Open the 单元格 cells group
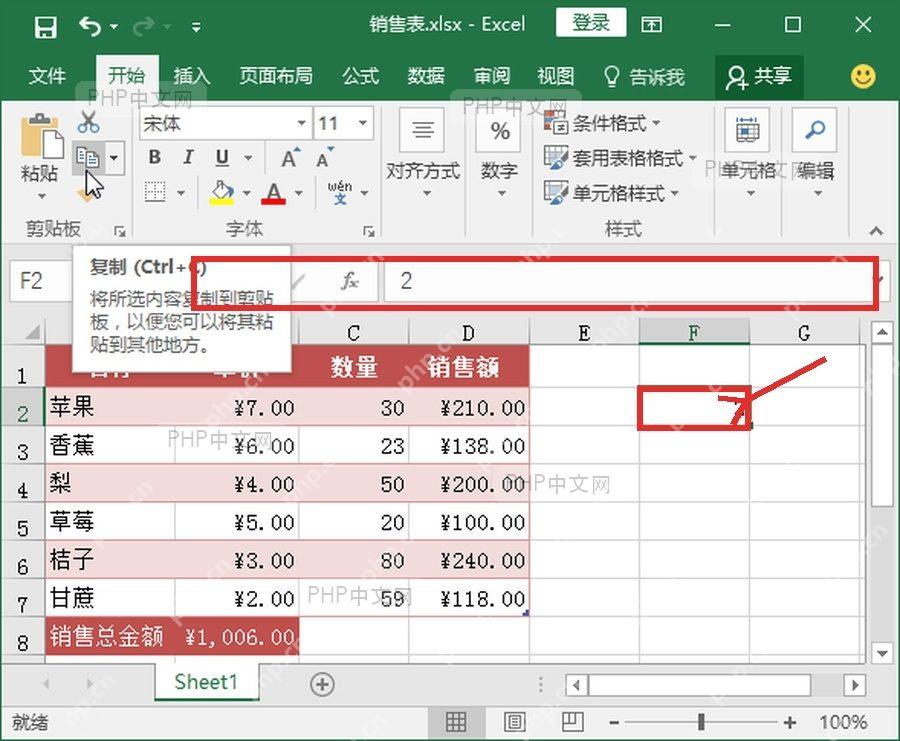 [748, 152]
